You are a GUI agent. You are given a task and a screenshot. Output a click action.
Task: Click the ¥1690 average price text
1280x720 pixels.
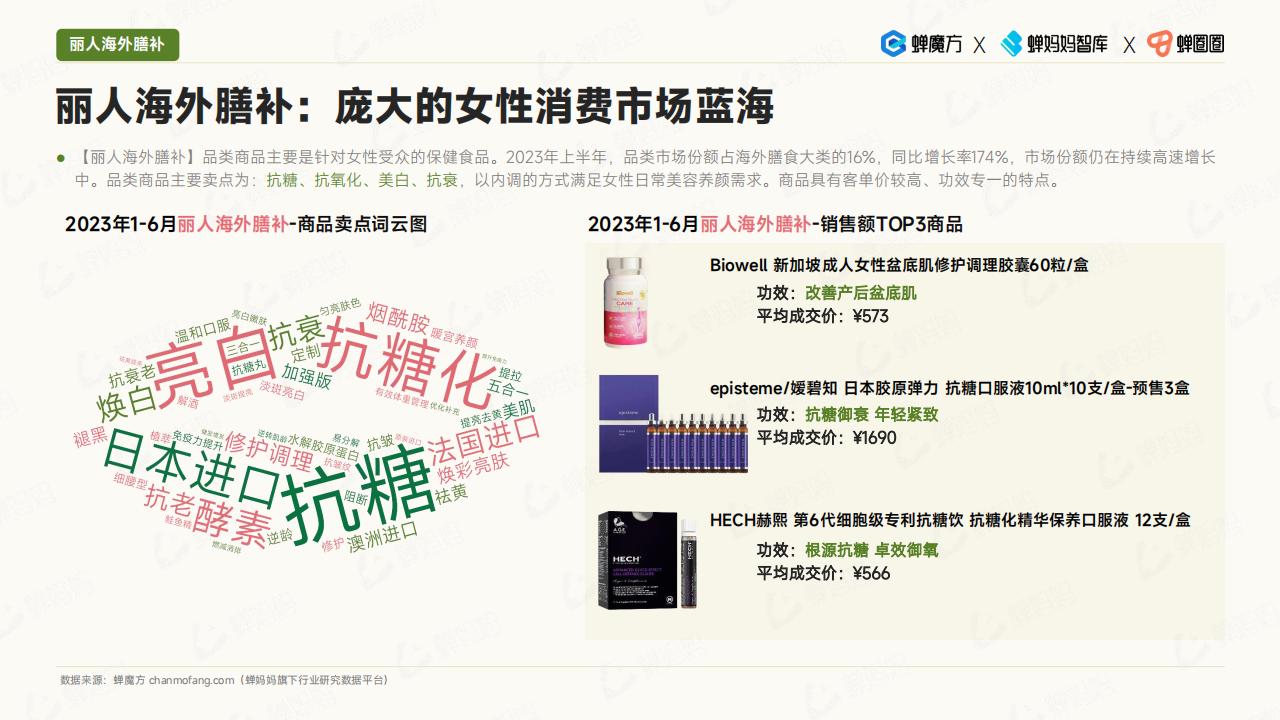pos(874,438)
